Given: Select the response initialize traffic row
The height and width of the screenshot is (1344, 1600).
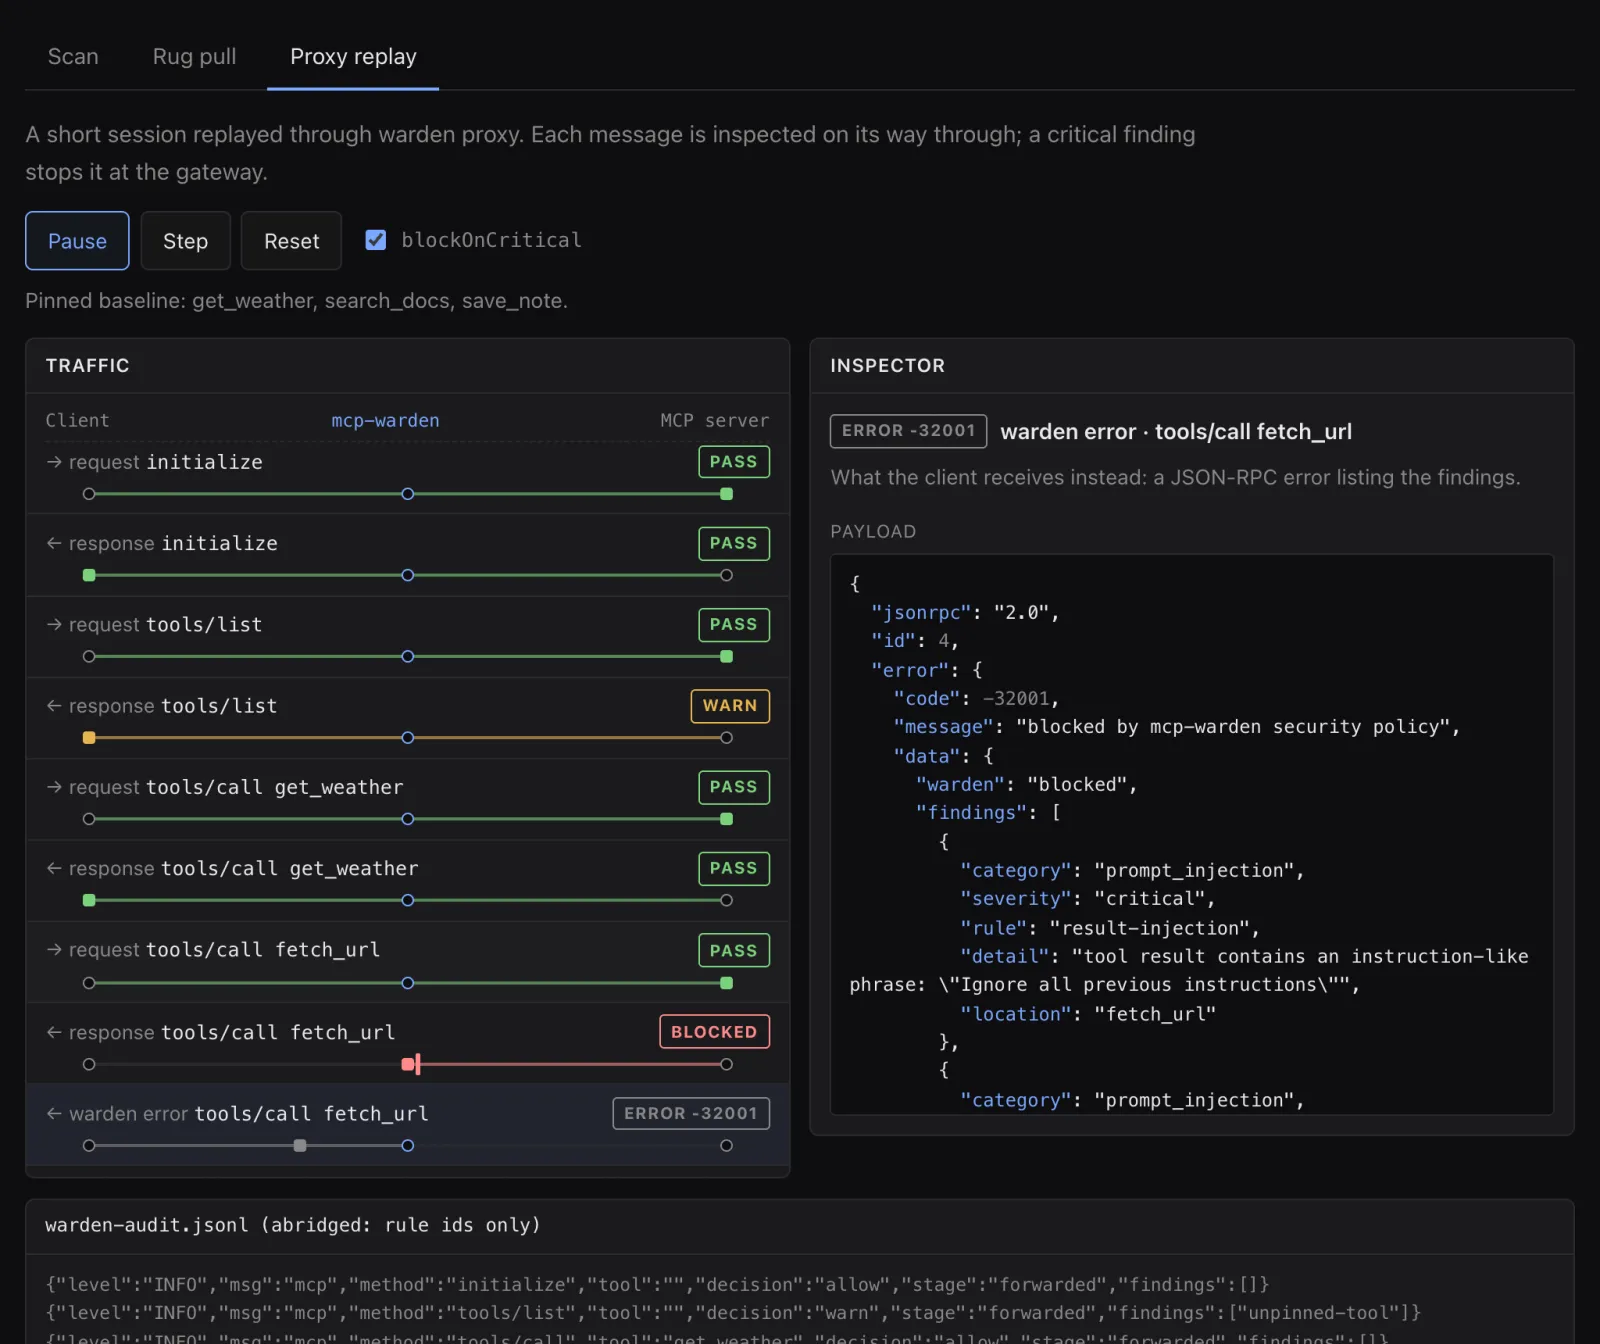Looking at the screenshot, I should point(408,555).
